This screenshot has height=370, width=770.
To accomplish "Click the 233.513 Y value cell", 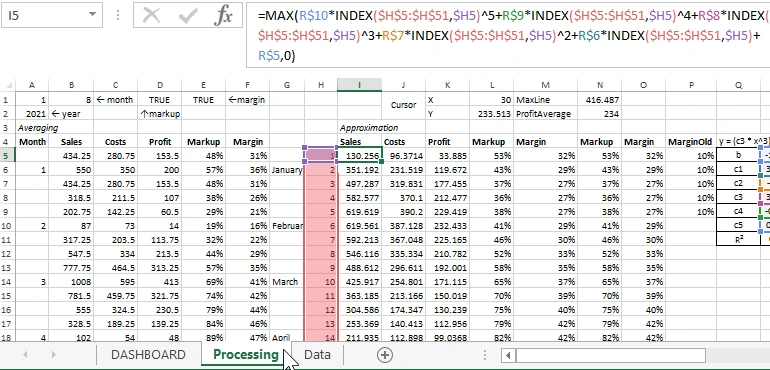I will point(492,114).
